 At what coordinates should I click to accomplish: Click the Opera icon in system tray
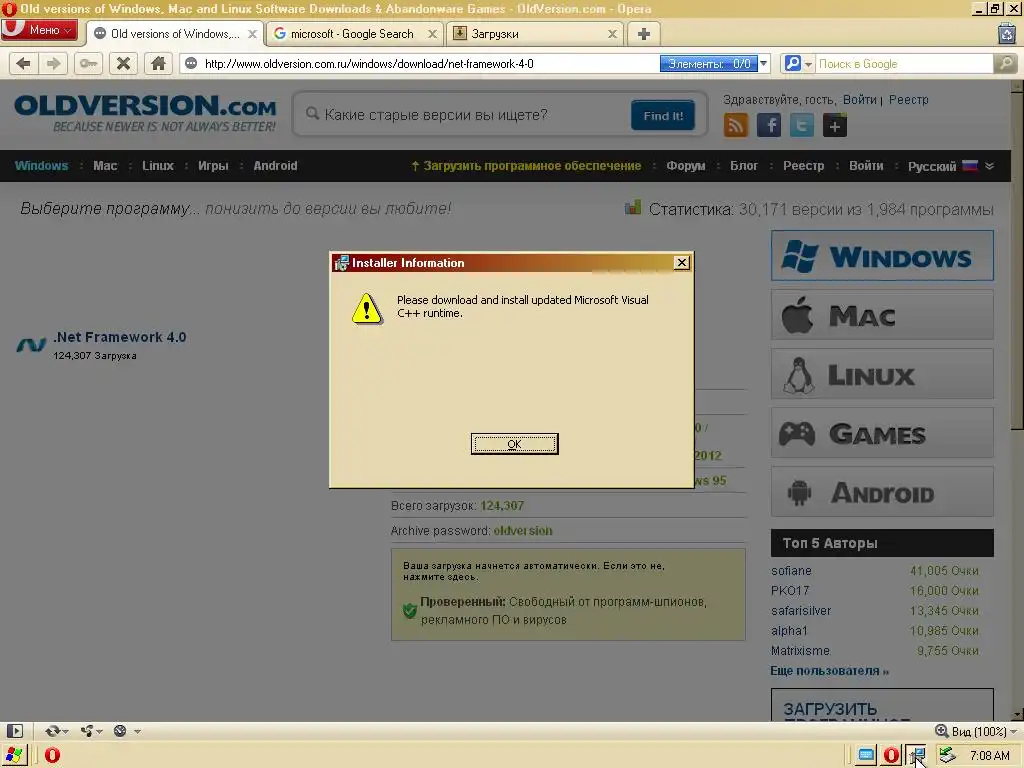[891, 756]
